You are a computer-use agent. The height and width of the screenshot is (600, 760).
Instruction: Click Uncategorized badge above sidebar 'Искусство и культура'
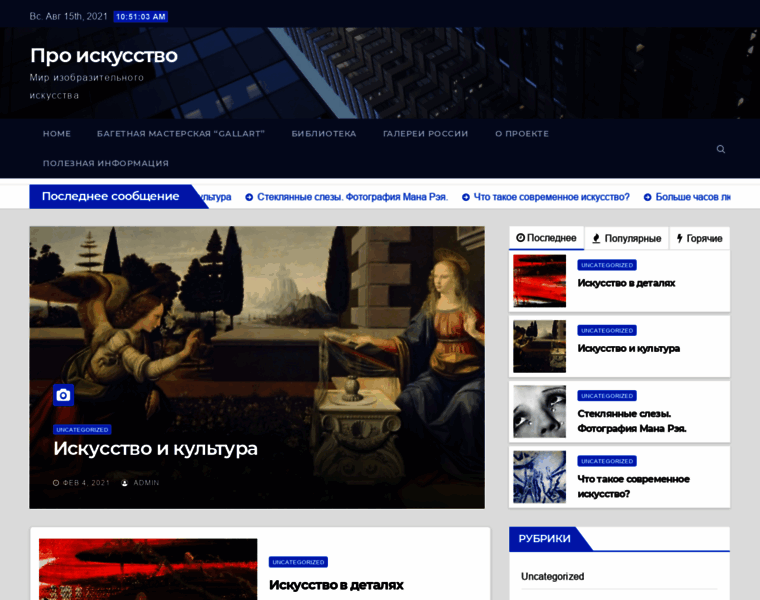click(607, 331)
